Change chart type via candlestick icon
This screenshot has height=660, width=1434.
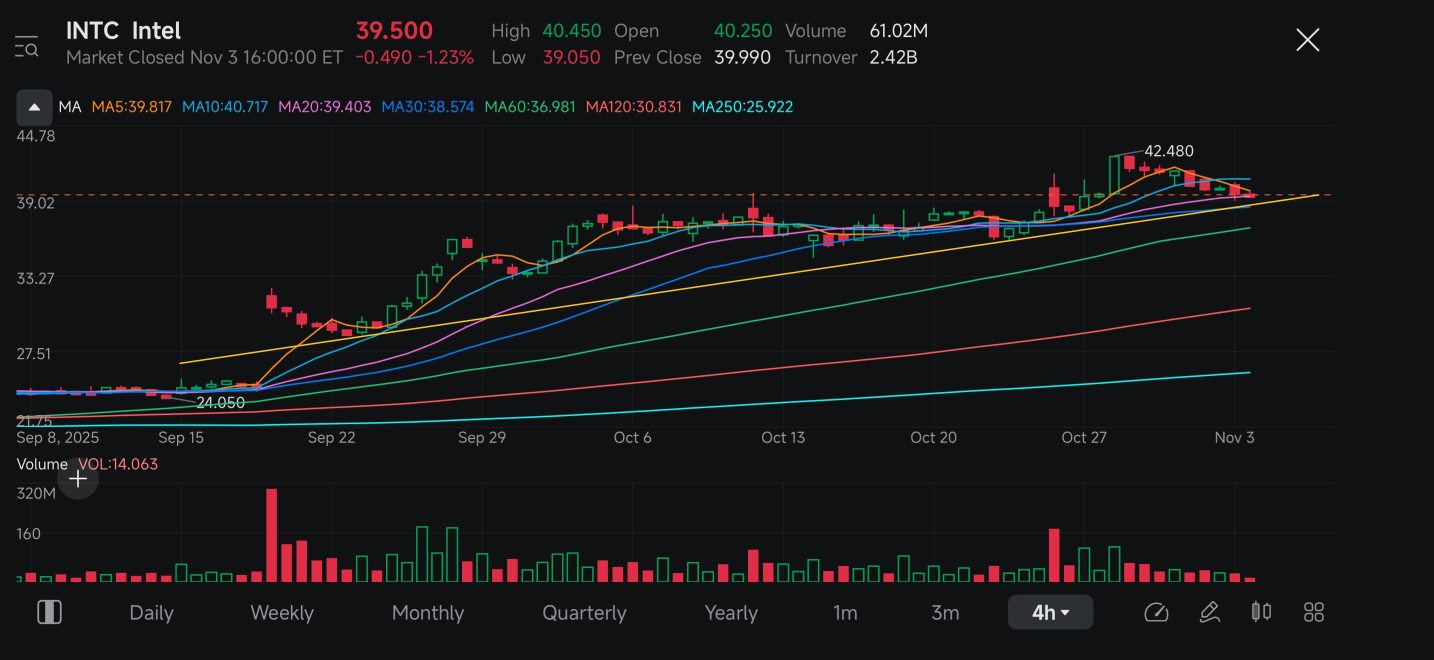point(1261,612)
